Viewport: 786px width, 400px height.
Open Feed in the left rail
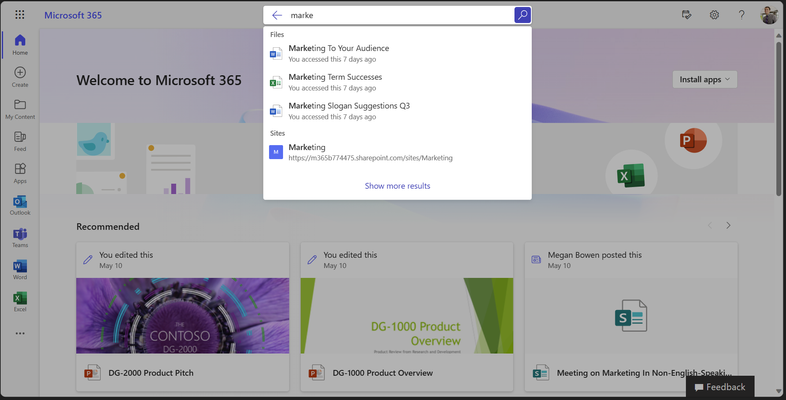click(20, 141)
